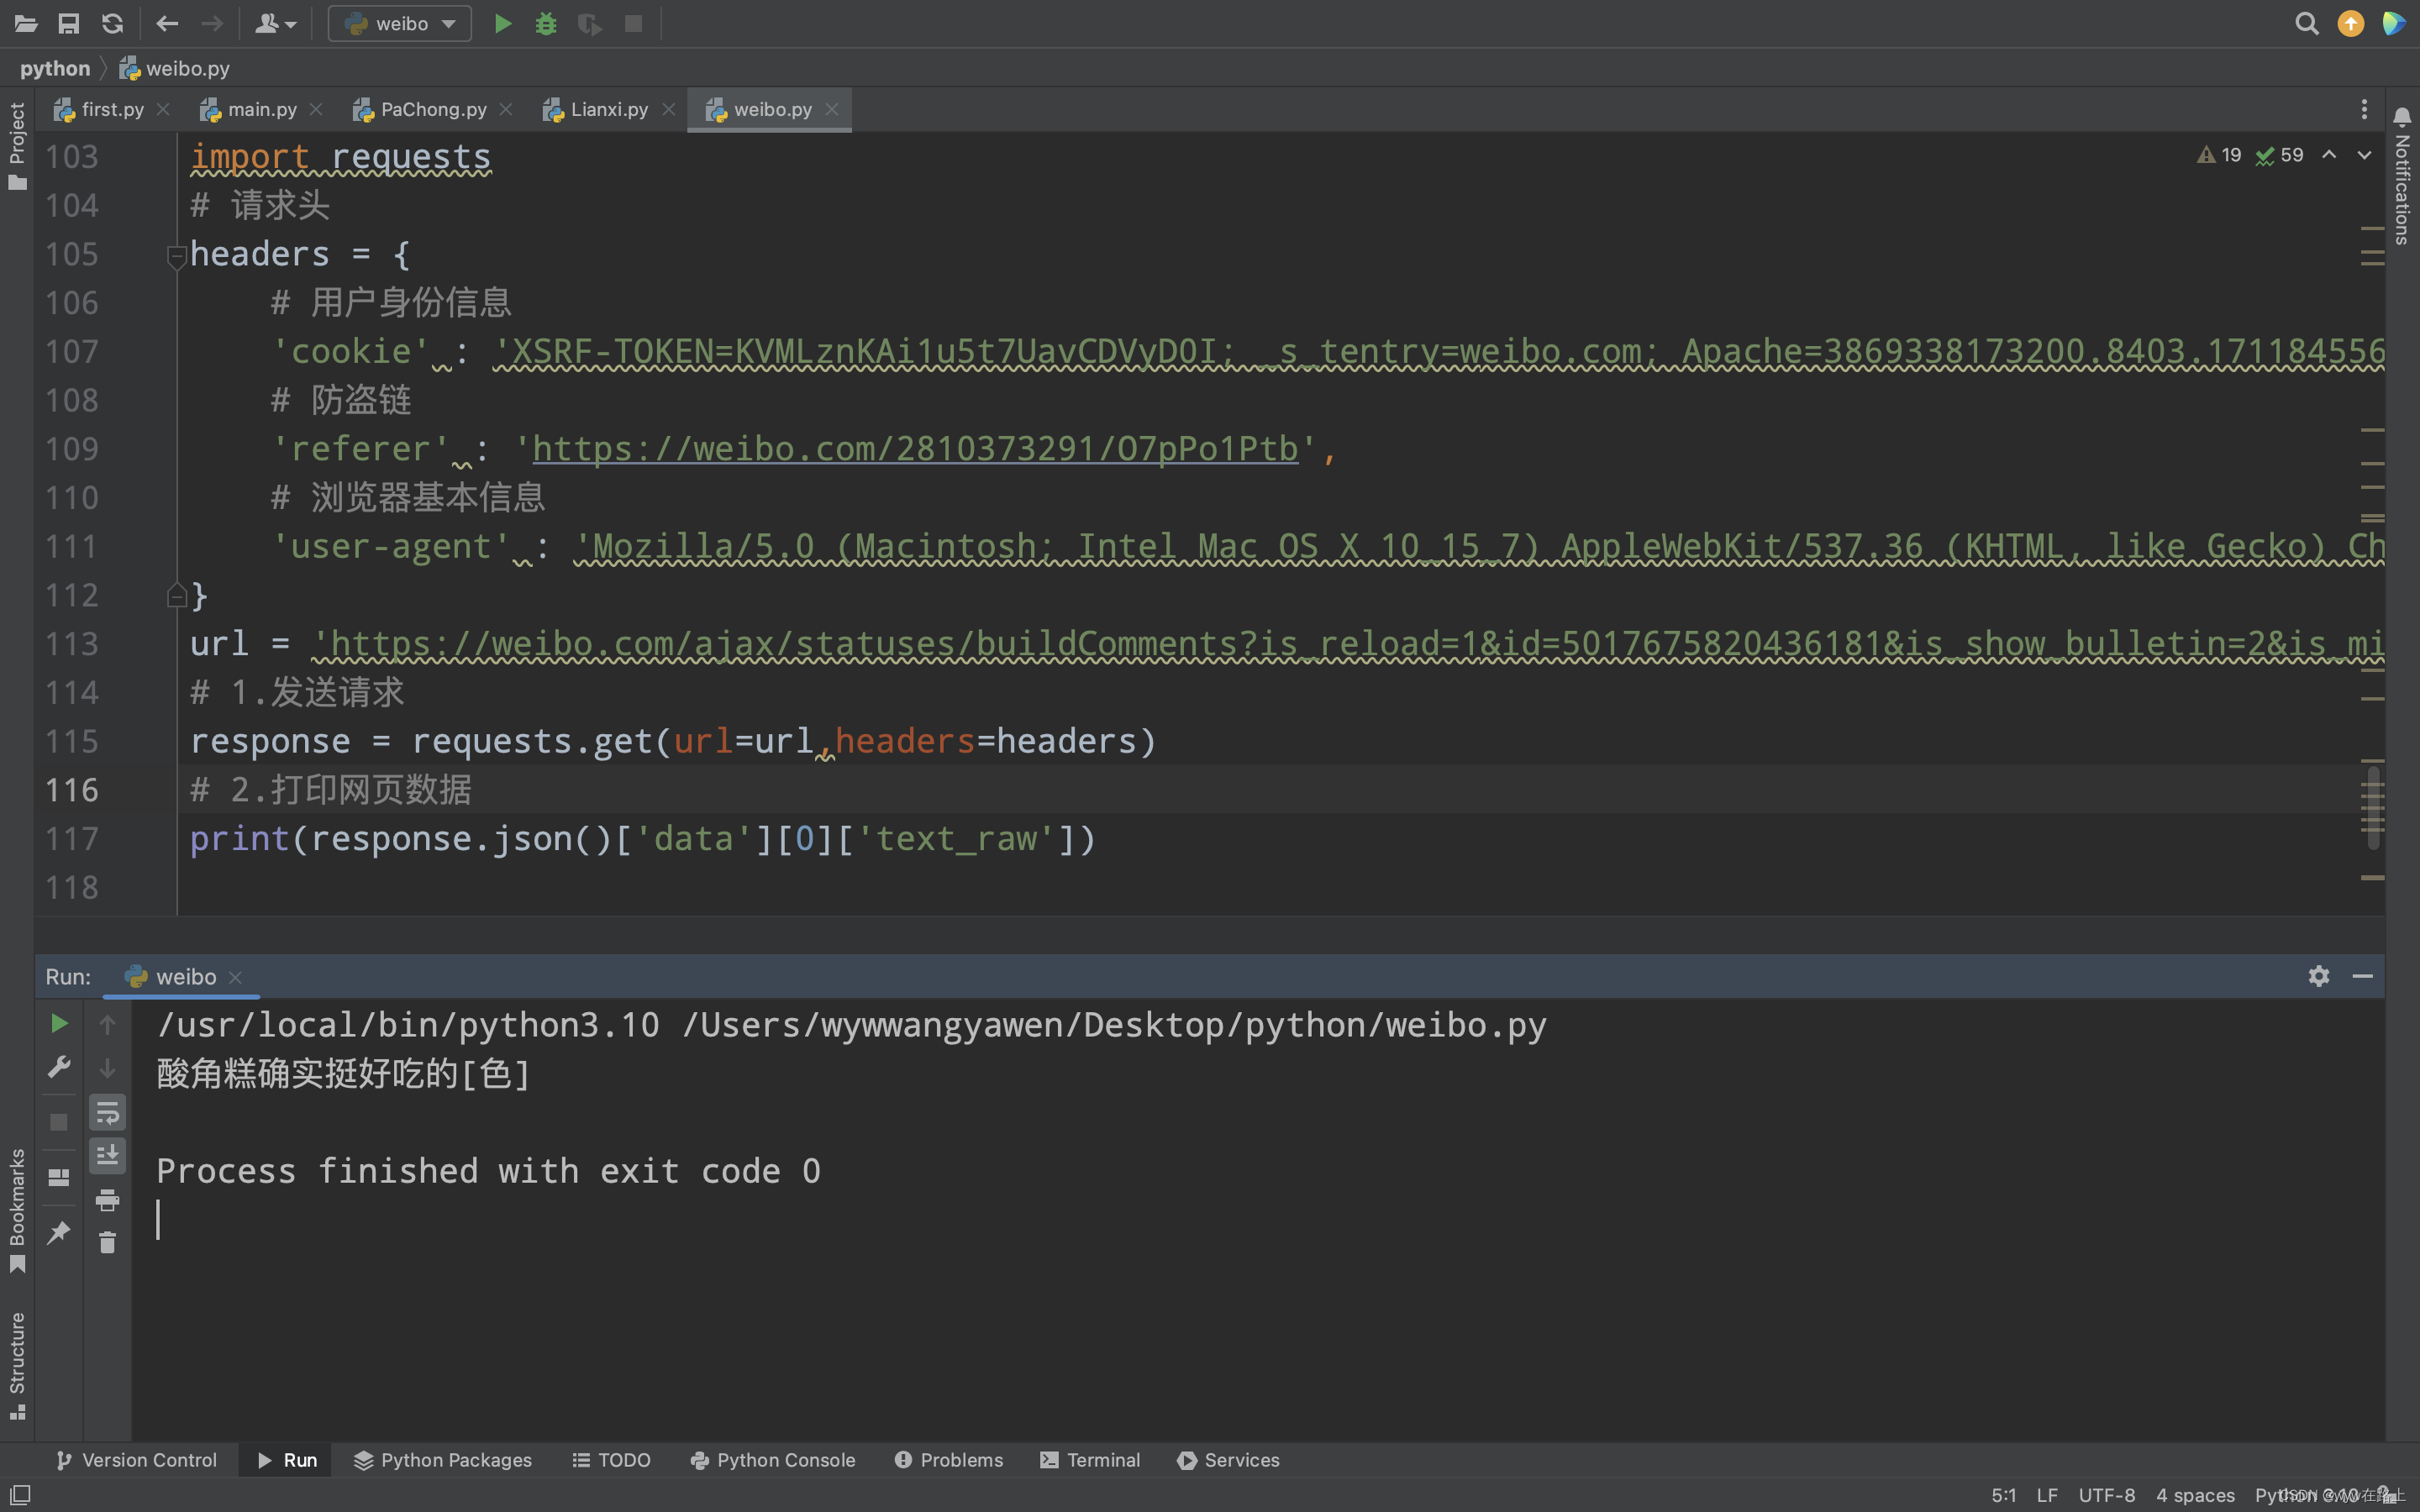Close the weibo.py tab
The height and width of the screenshot is (1512, 2420).
[832, 109]
